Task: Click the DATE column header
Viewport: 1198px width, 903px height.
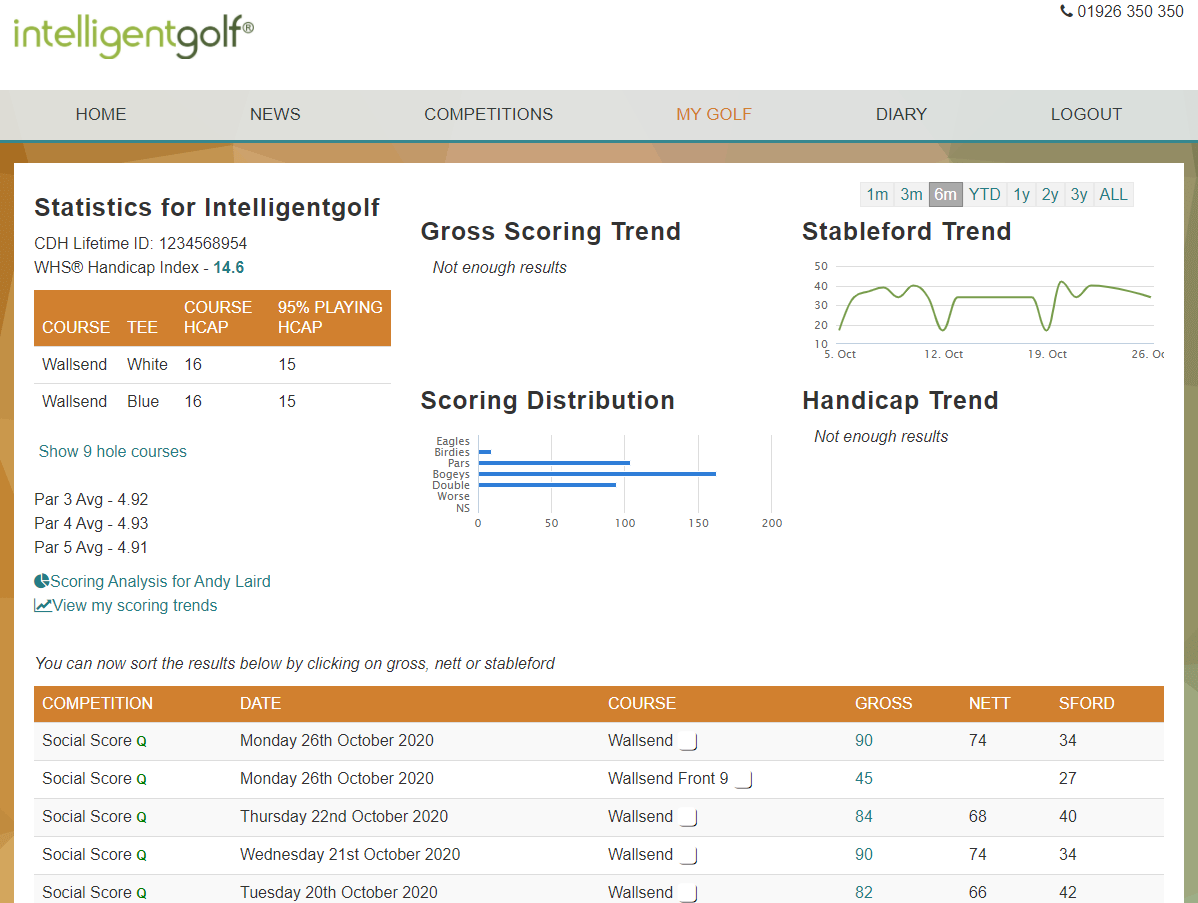Action: 260,704
